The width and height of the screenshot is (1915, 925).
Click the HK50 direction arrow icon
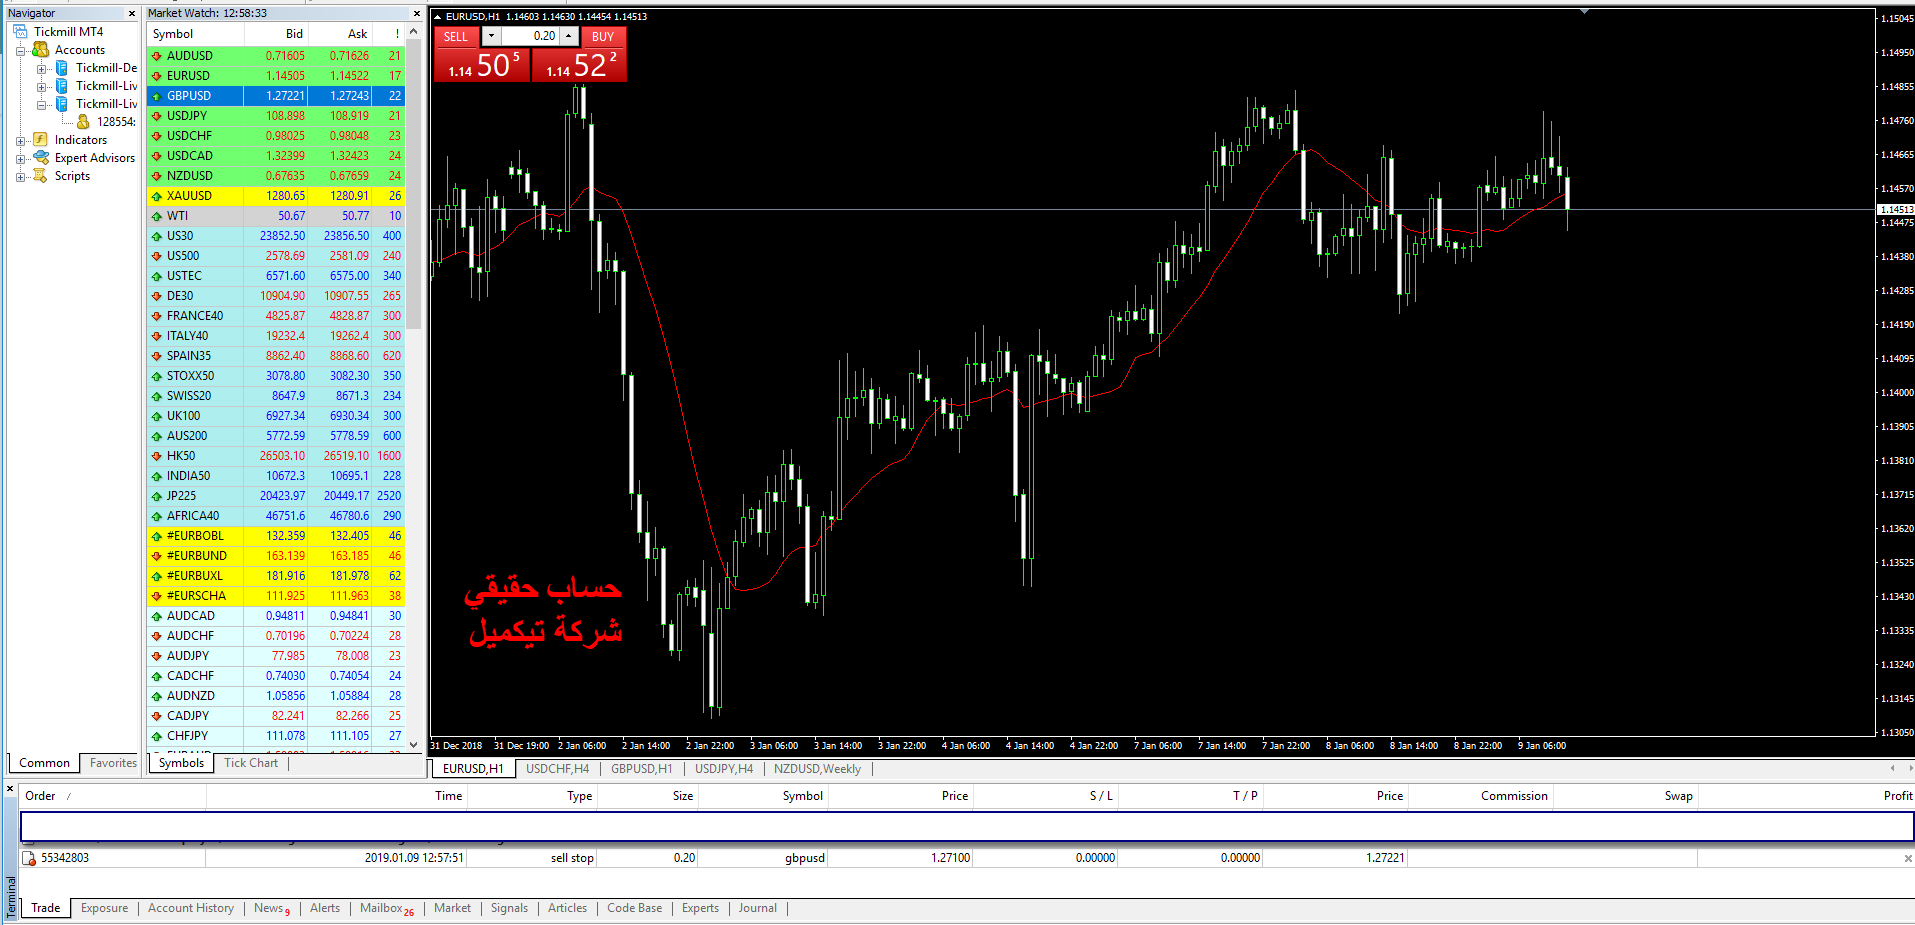click(156, 456)
